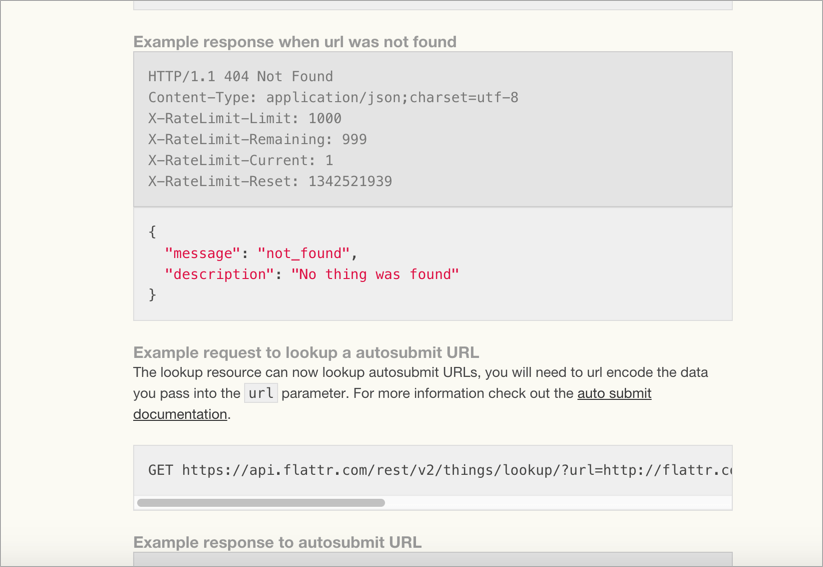
Task: Click the inline 'url' code parameter
Action: point(261,393)
